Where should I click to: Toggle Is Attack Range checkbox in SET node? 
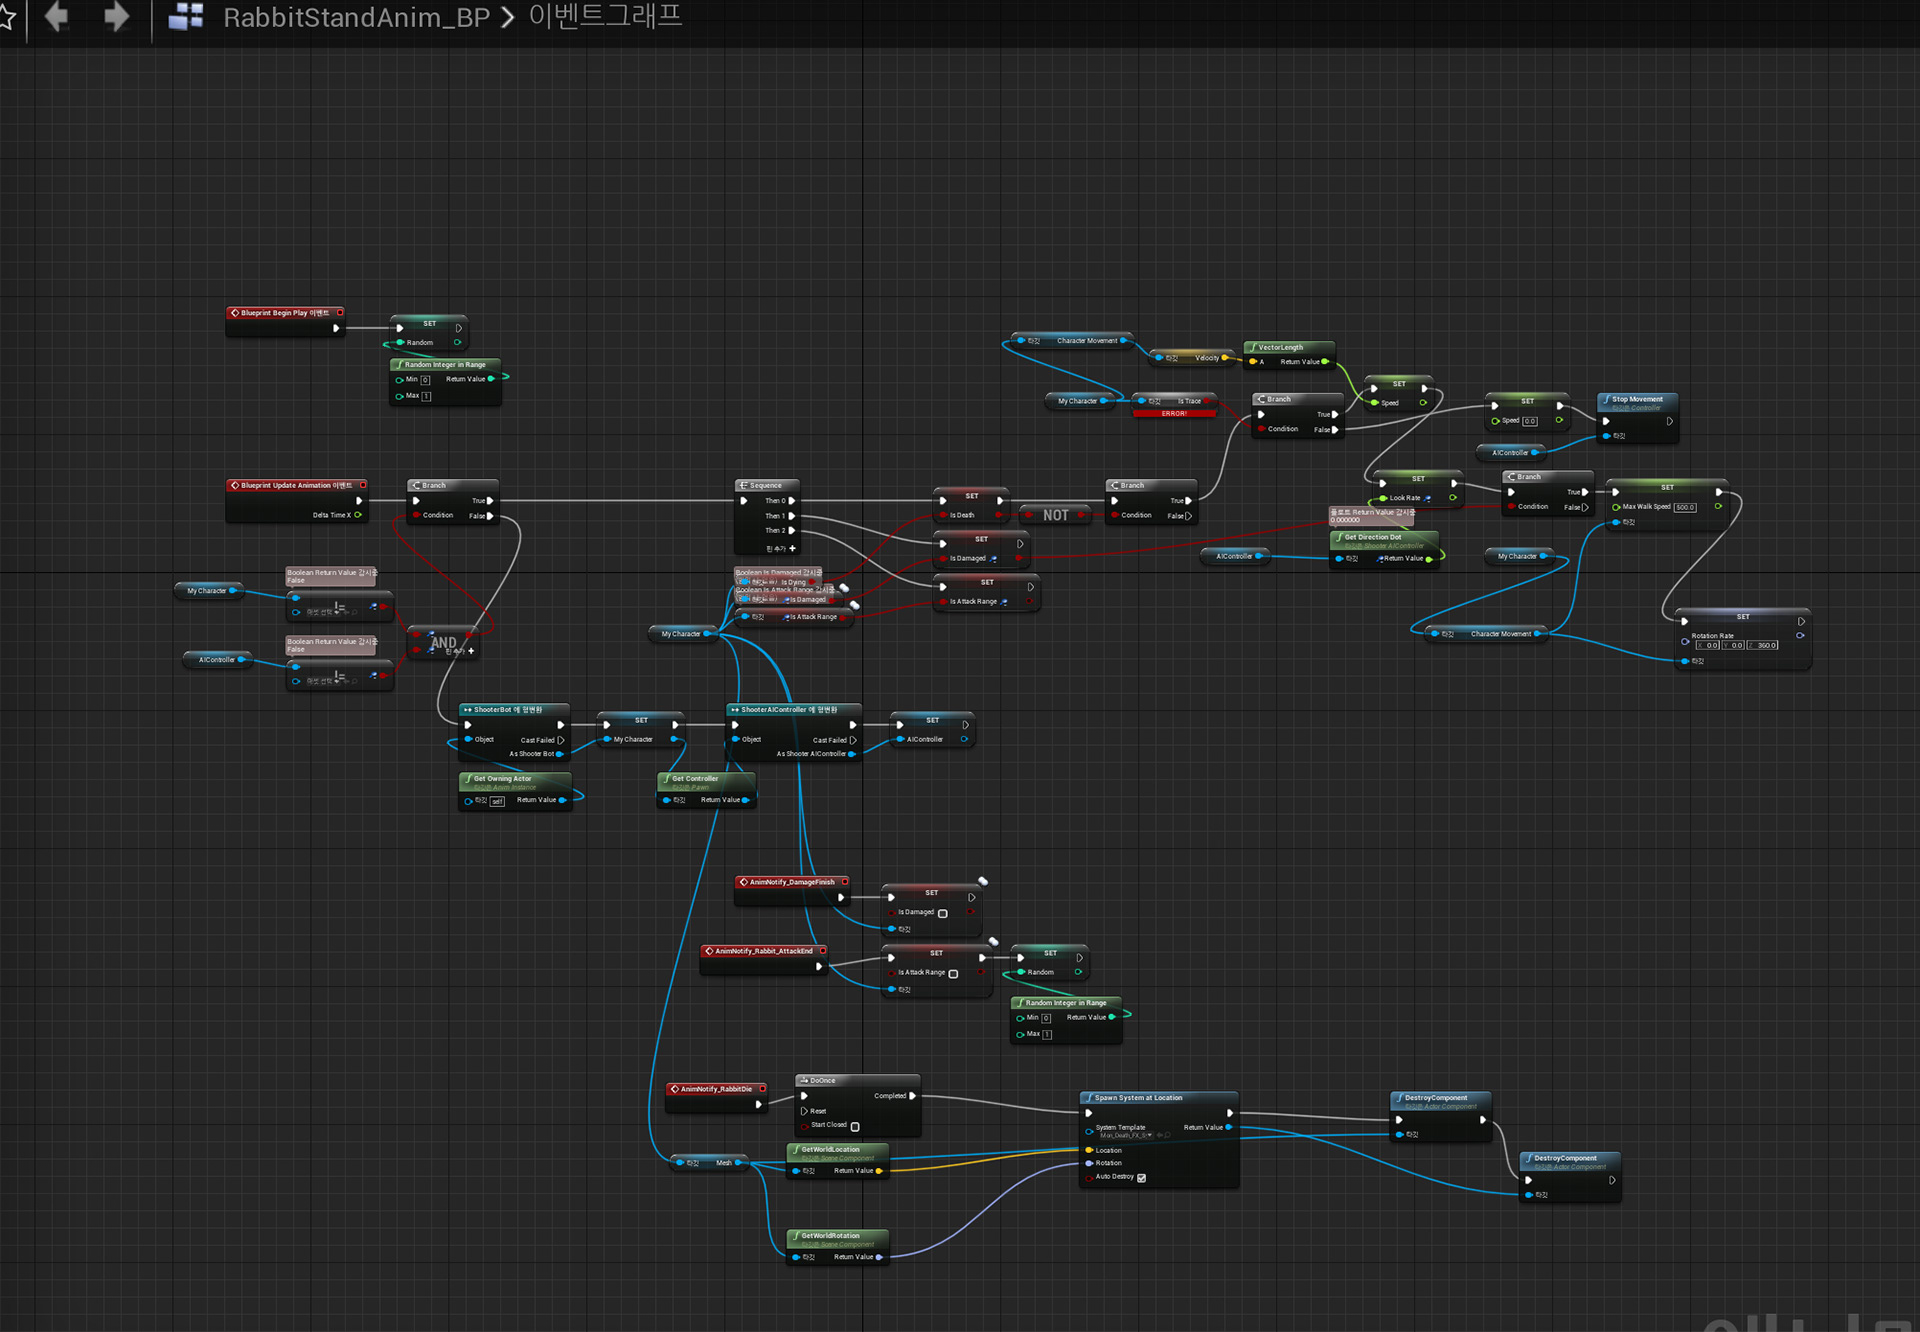[953, 973]
